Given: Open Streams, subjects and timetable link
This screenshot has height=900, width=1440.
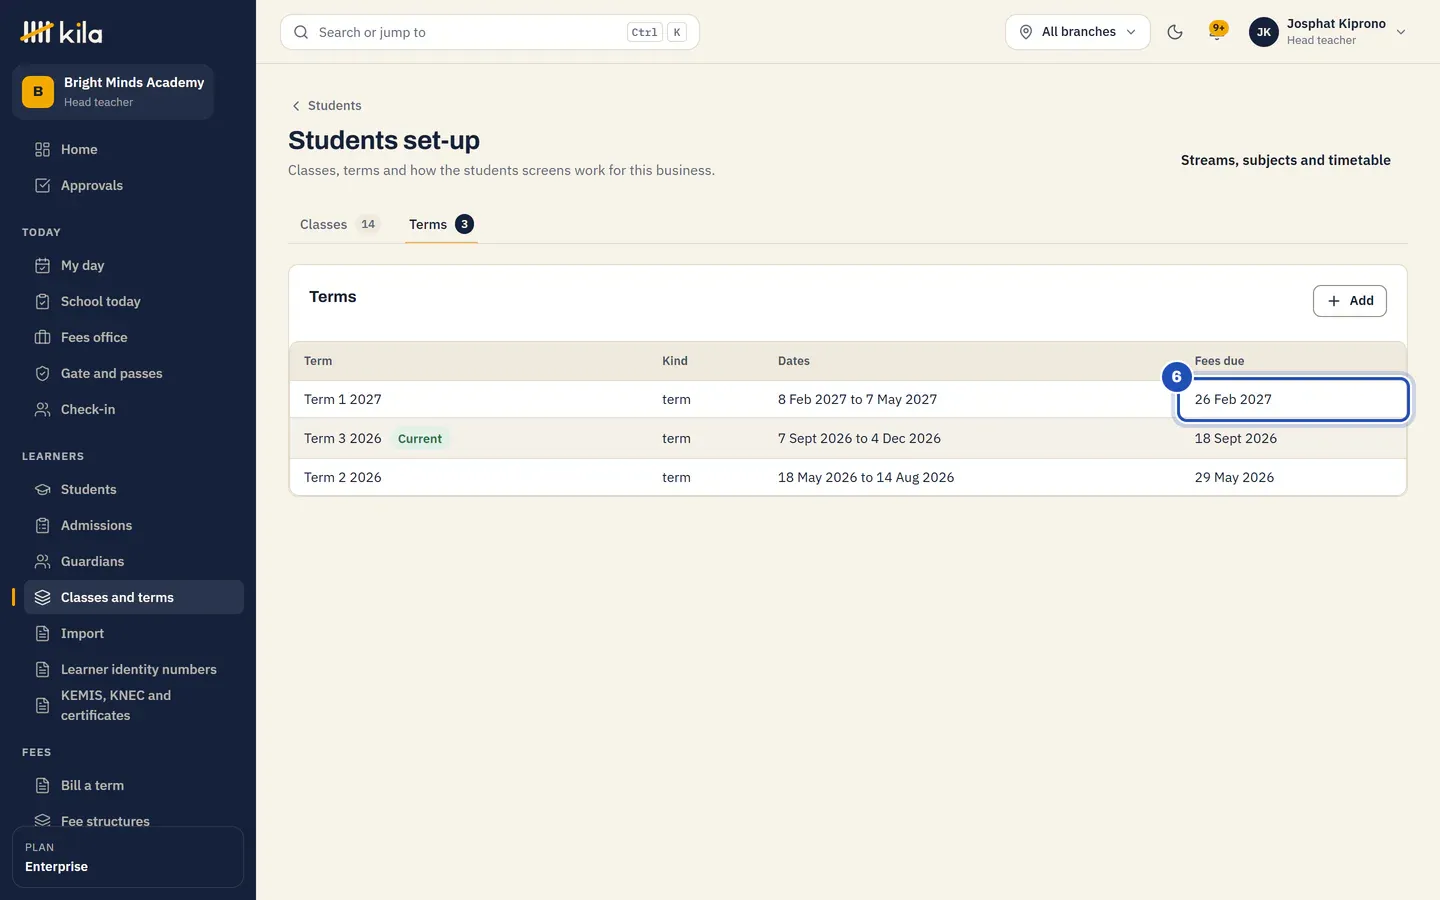Looking at the screenshot, I should [x=1286, y=160].
